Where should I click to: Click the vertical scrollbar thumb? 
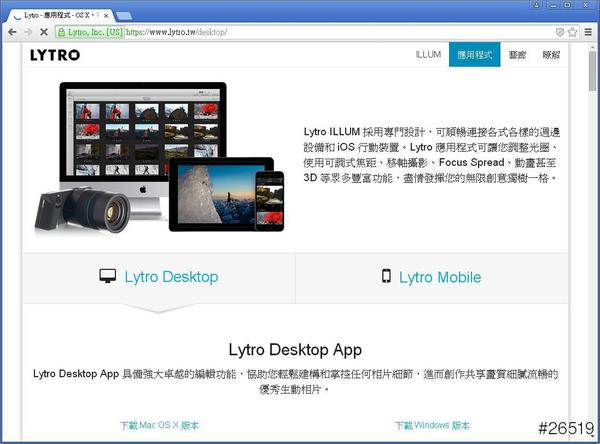click(x=592, y=72)
